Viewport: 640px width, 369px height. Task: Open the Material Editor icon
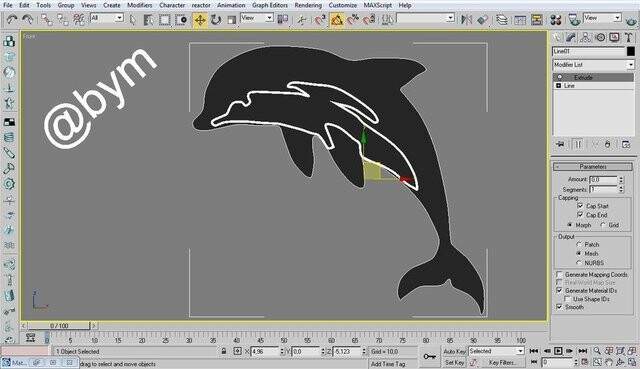tap(556, 20)
